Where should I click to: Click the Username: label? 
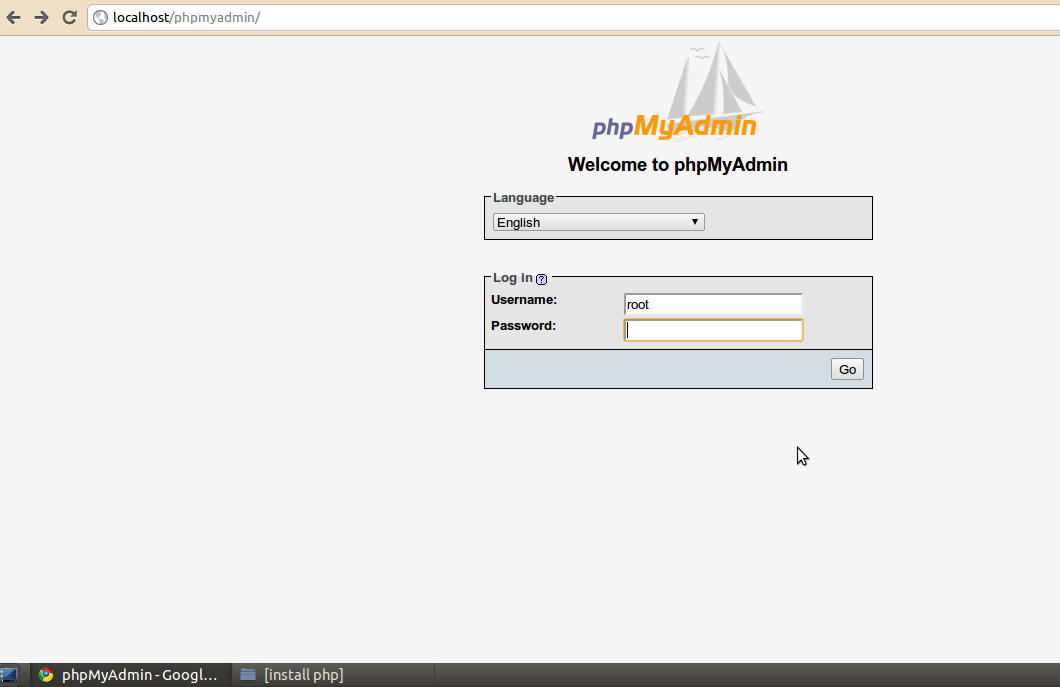point(524,300)
